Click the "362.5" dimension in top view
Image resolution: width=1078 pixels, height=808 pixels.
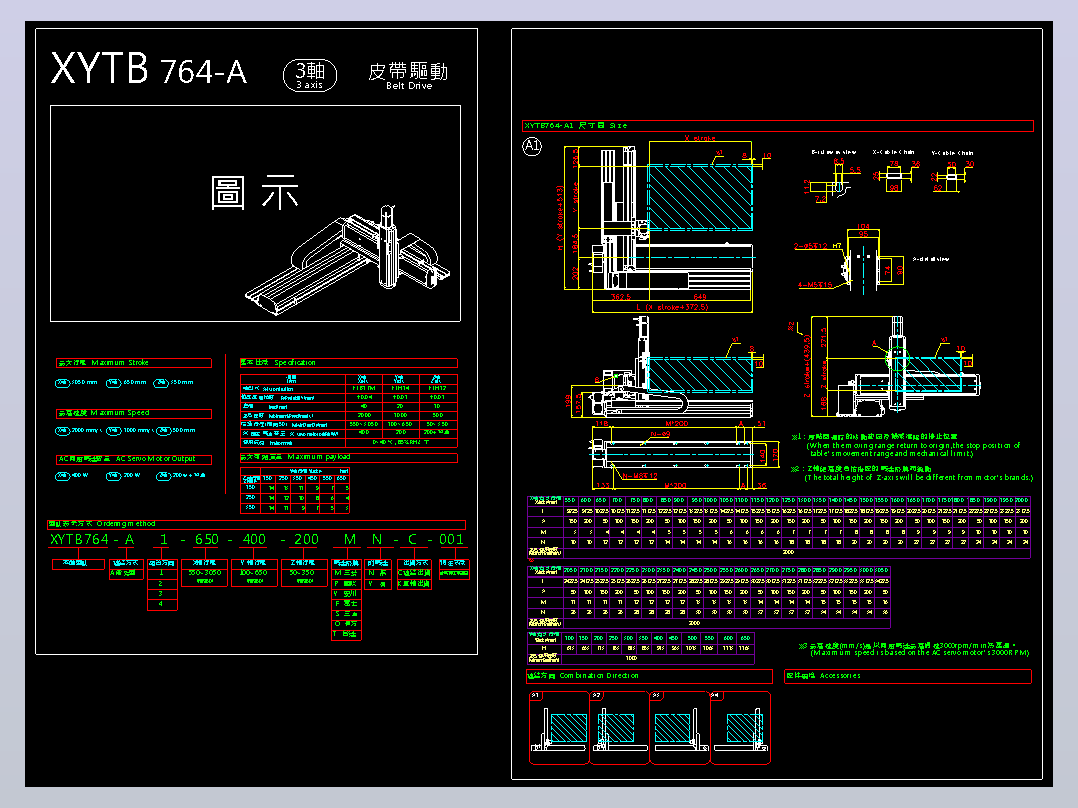(x=621, y=298)
